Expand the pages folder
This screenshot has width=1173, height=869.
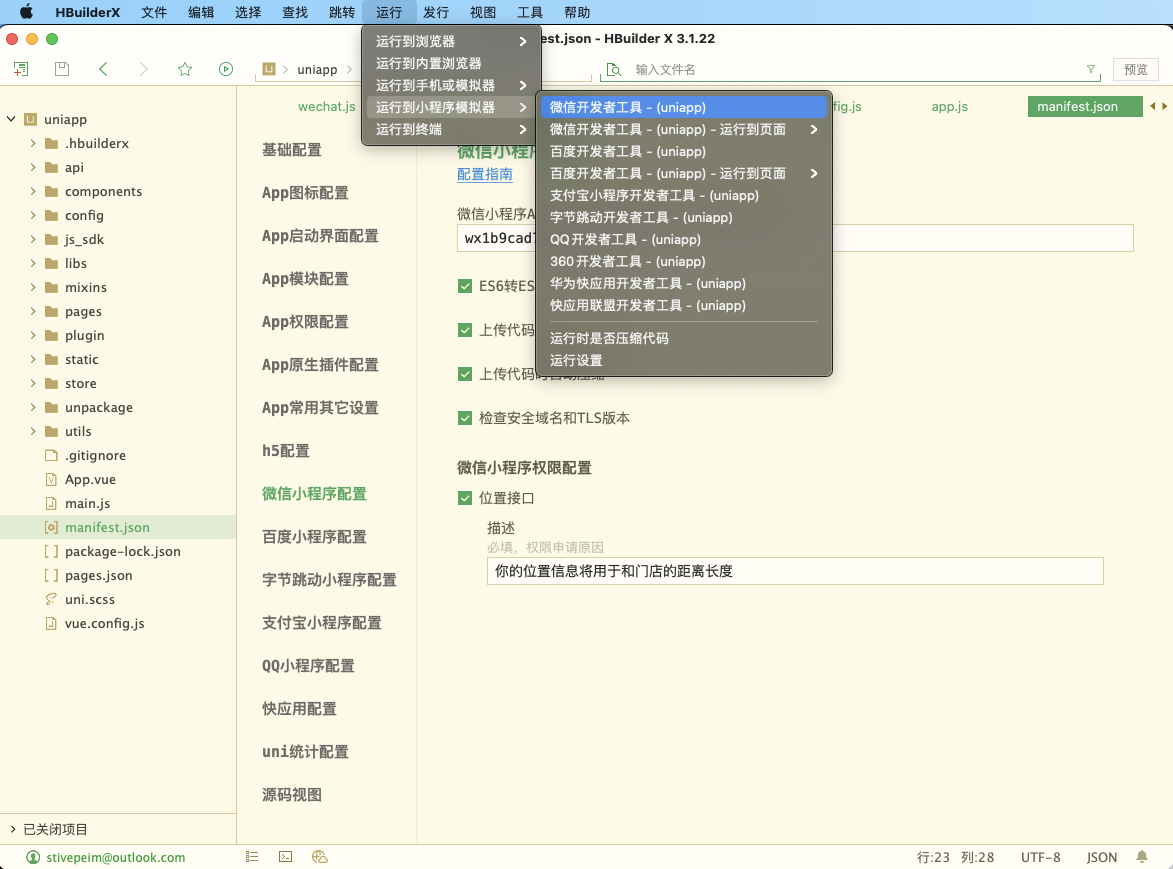[x=33, y=311]
